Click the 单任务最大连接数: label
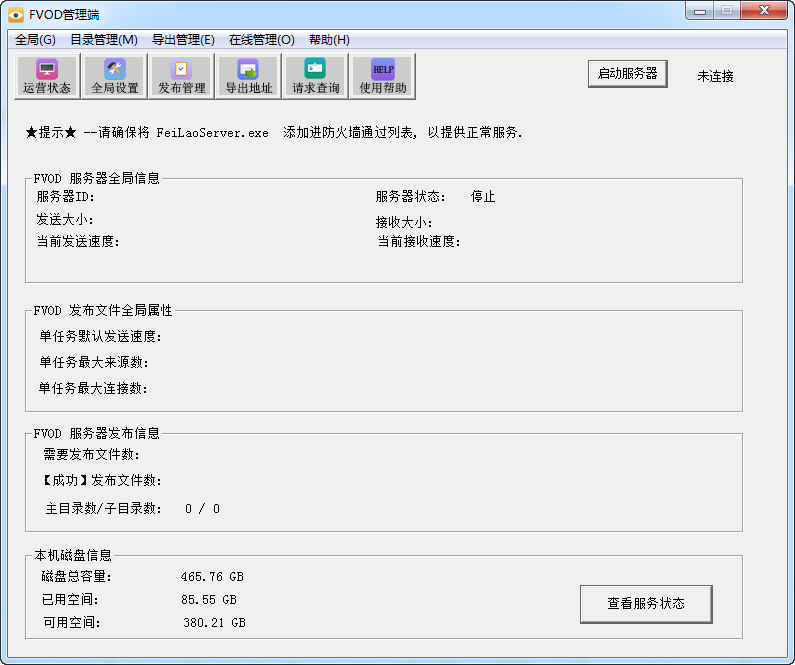The image size is (795, 665). [93, 388]
